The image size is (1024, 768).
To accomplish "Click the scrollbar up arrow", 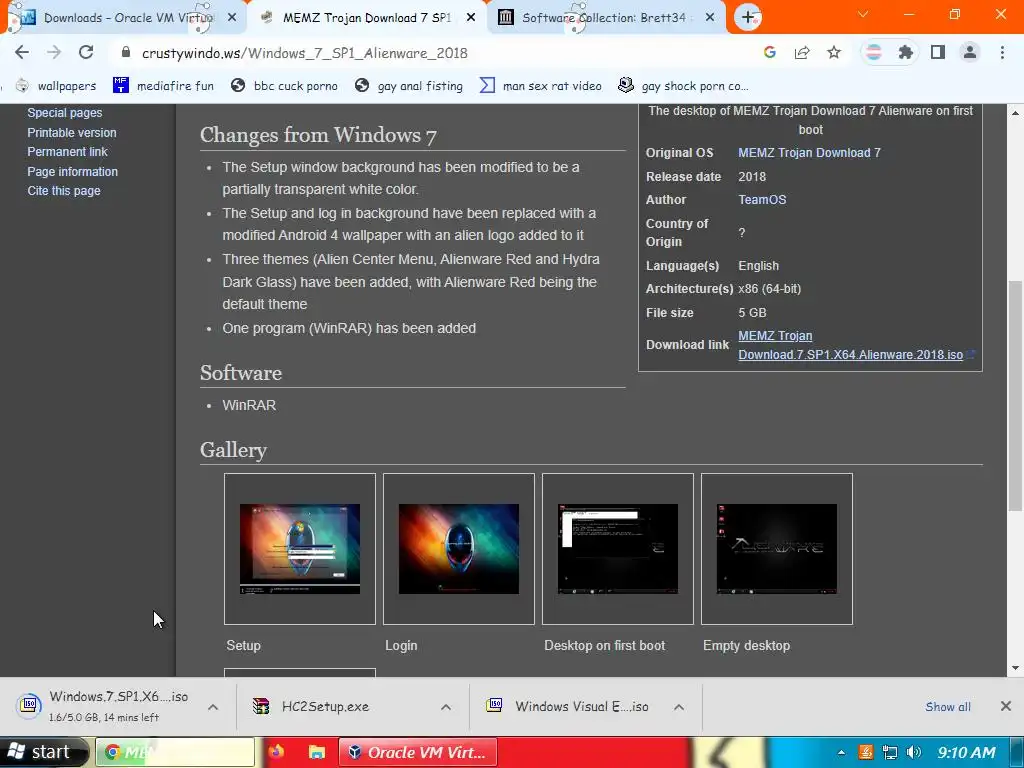I will click(1016, 113).
